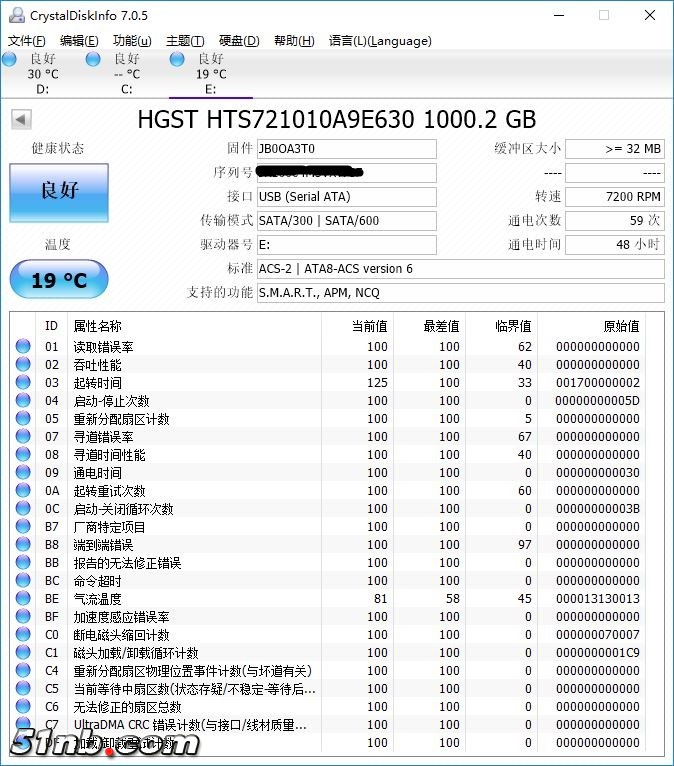Click the drive letter field E:

pos(347,245)
